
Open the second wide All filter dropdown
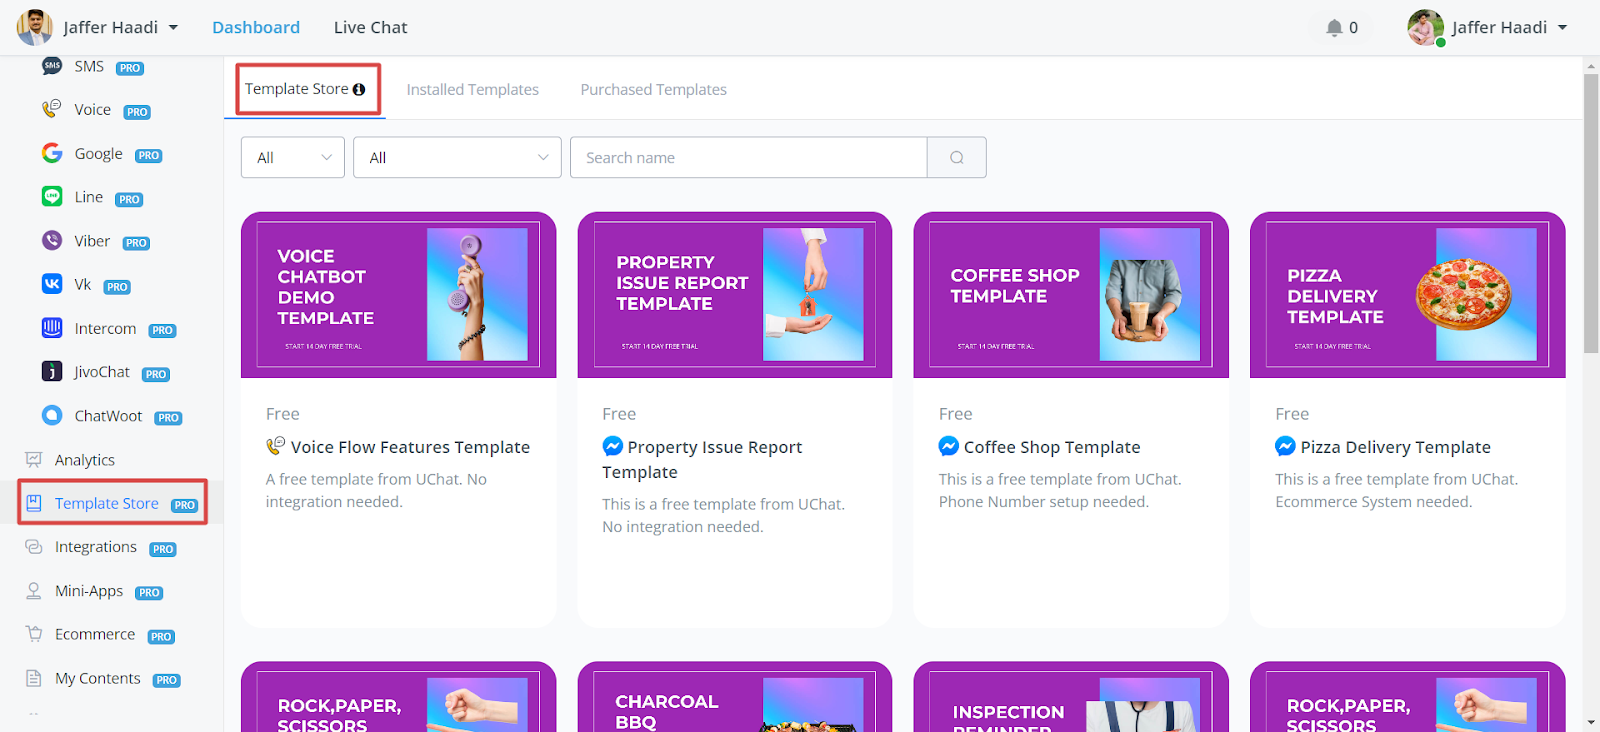click(457, 157)
